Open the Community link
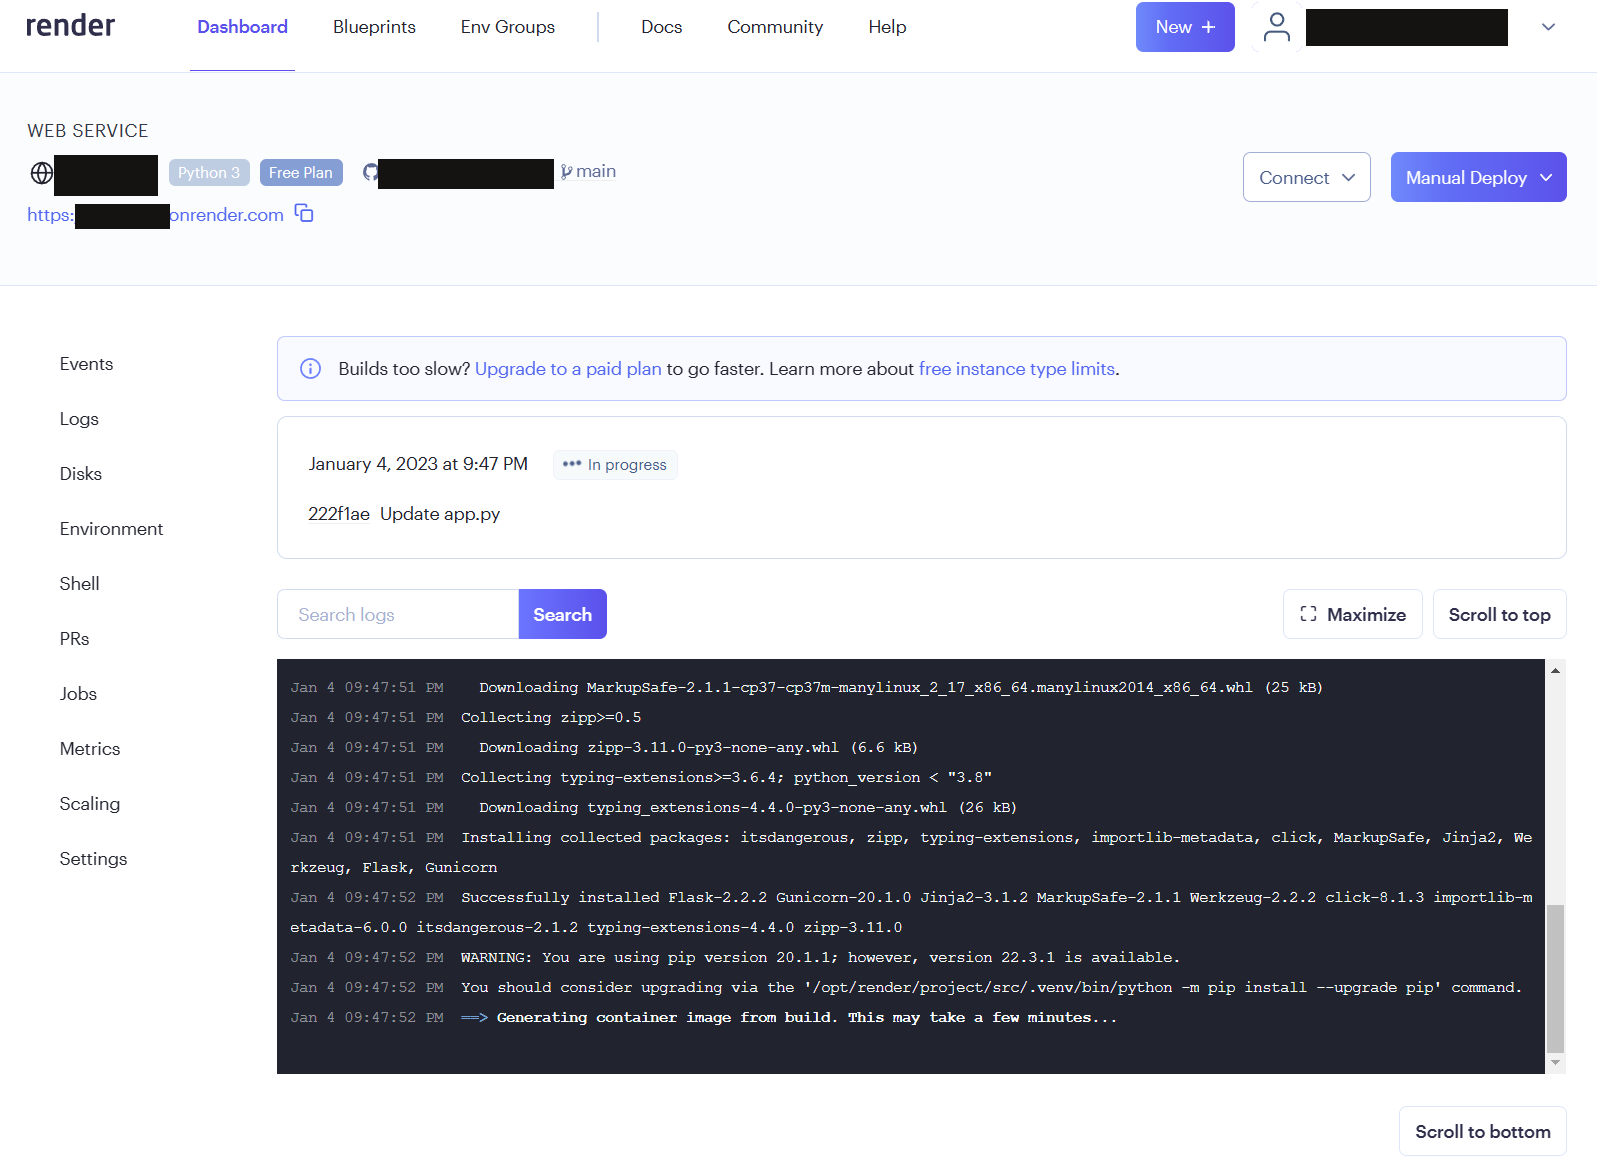The width and height of the screenshot is (1597, 1160). [775, 27]
